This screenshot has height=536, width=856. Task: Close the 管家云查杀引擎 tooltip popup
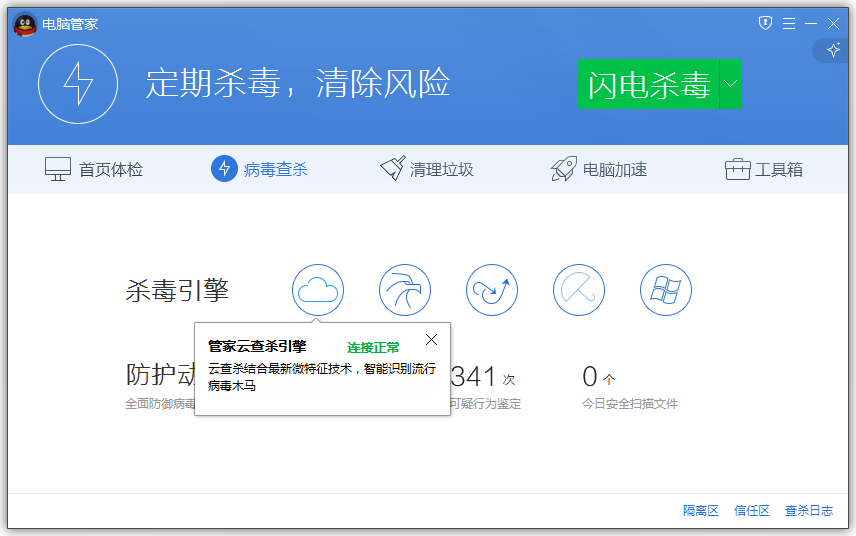coord(431,340)
